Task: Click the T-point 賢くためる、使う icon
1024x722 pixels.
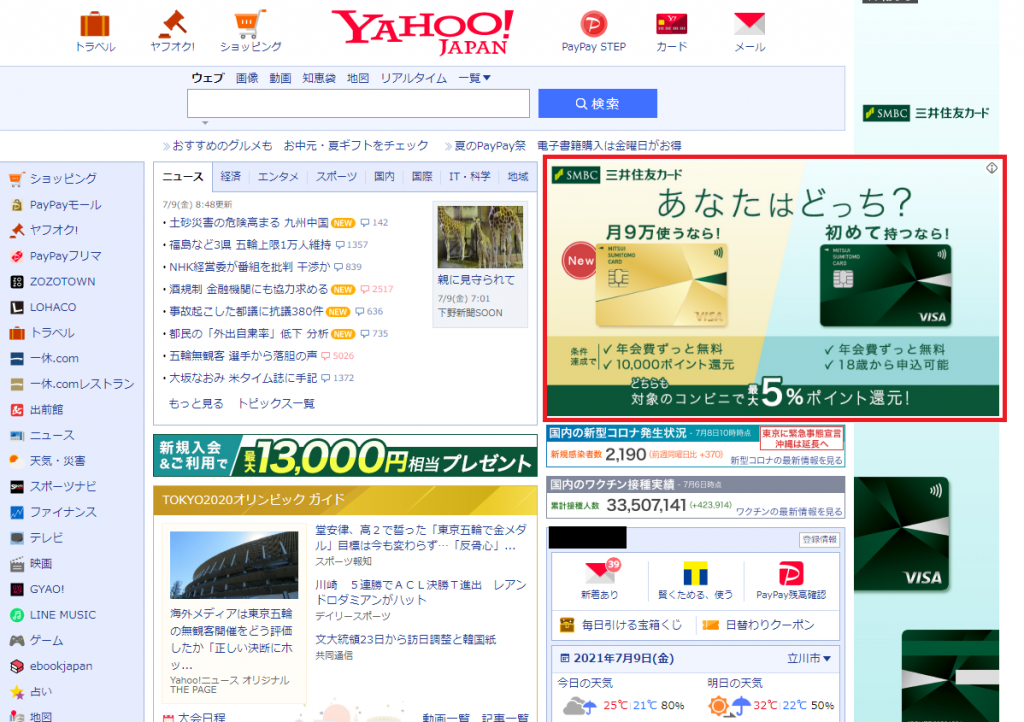Action: point(696,573)
